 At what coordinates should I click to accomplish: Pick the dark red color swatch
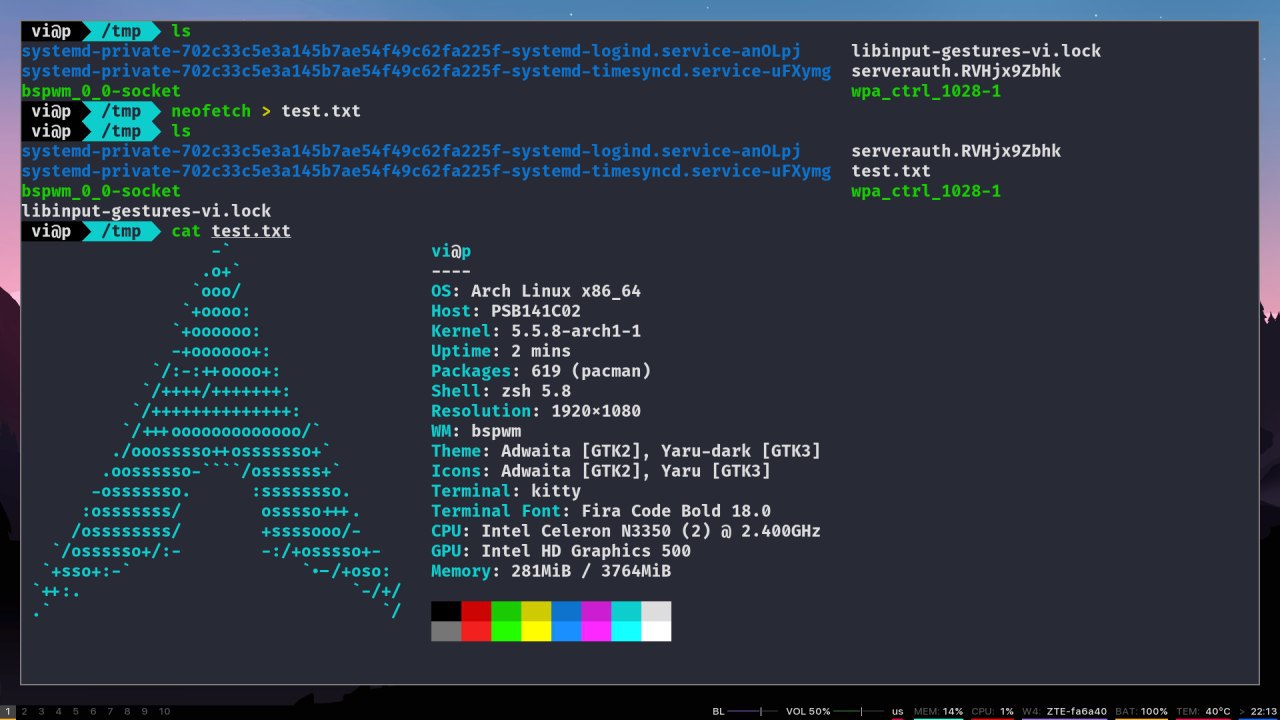(x=476, y=611)
